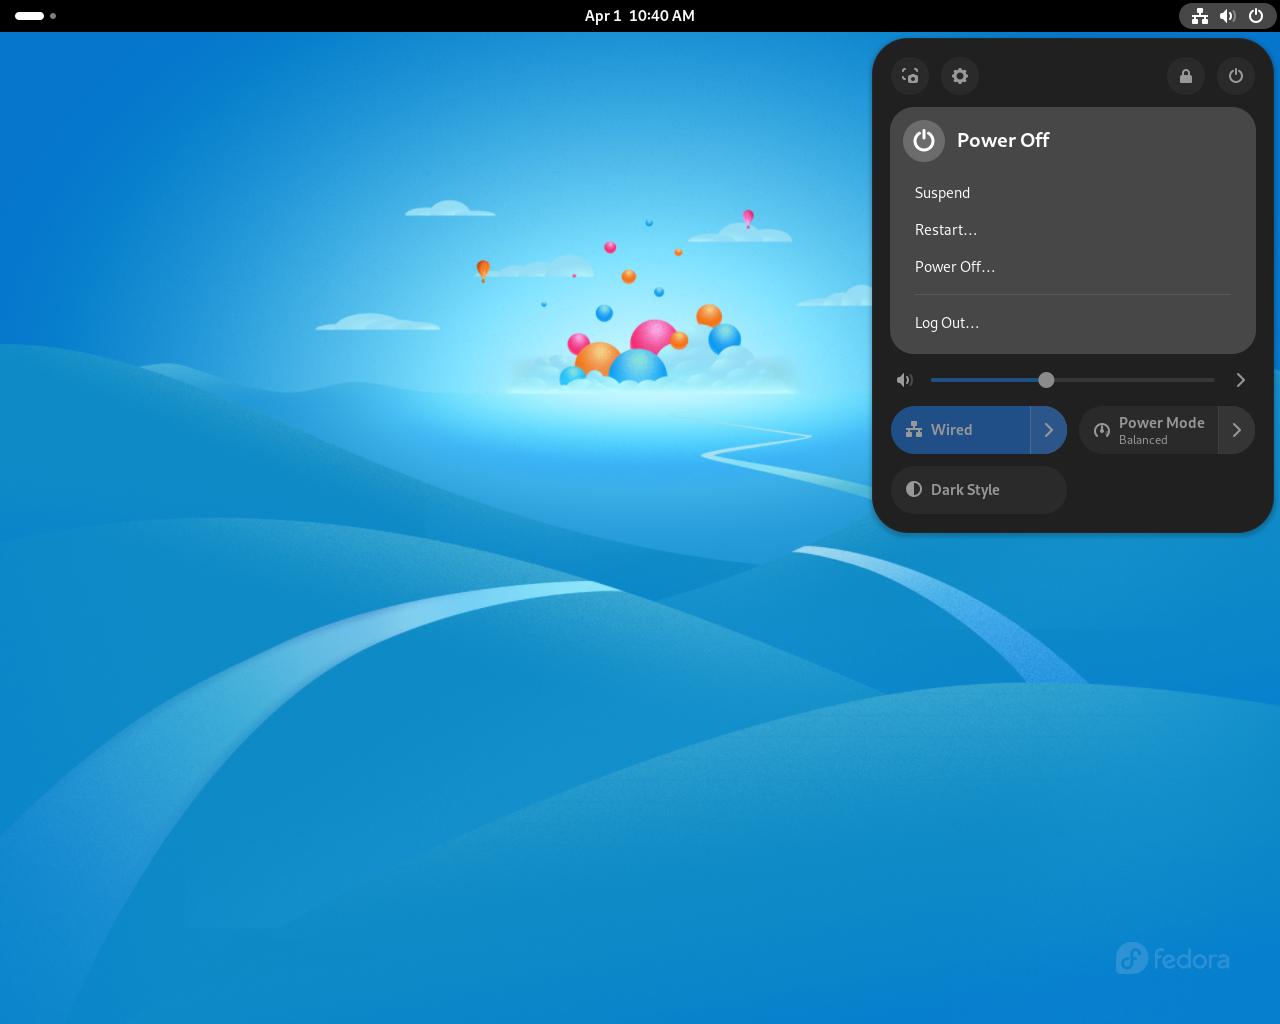Expand the Wired connection submenu arrow

click(1049, 430)
